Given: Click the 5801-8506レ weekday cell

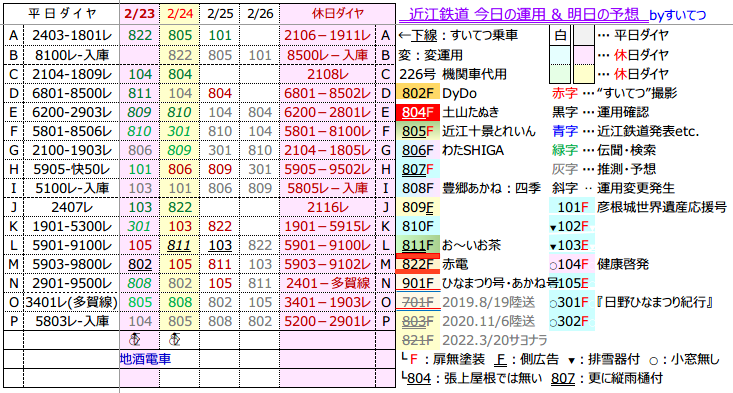Looking at the screenshot, I should pos(72,131).
